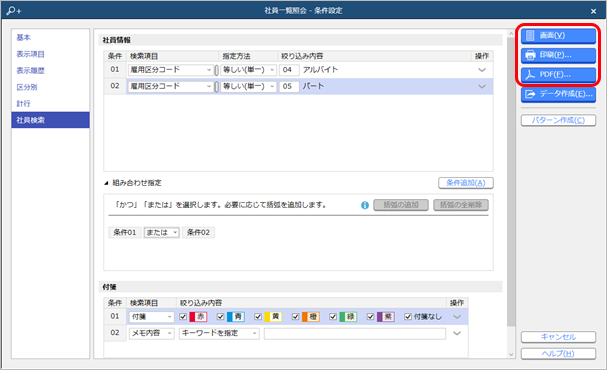Toggle the 緑 sticky note checkbox
Screen dimensions: 607x370
[x=333, y=317]
